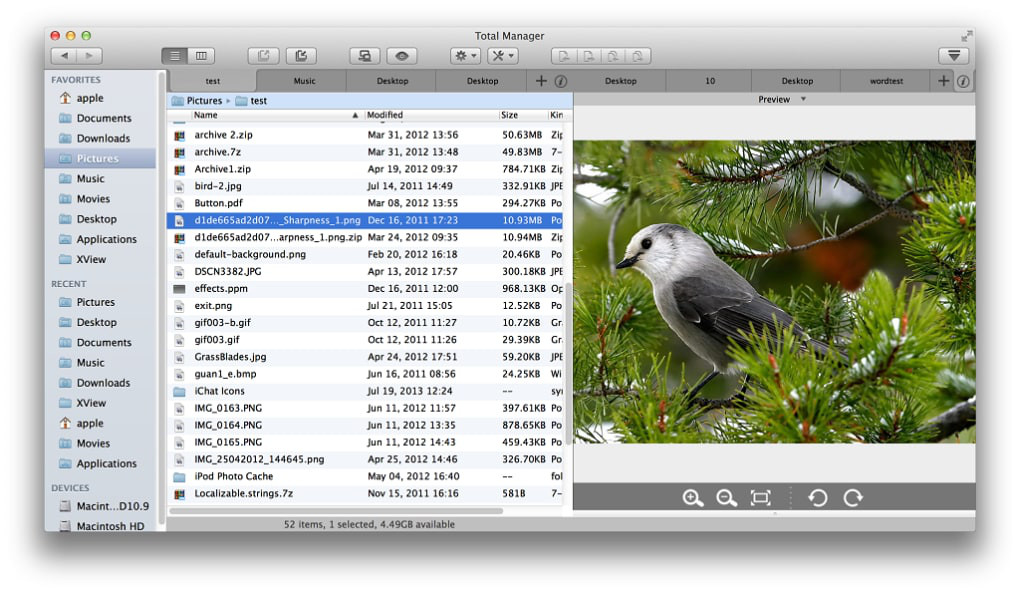
Task: Open XView in Favorites sidebar
Action: [x=82, y=259]
